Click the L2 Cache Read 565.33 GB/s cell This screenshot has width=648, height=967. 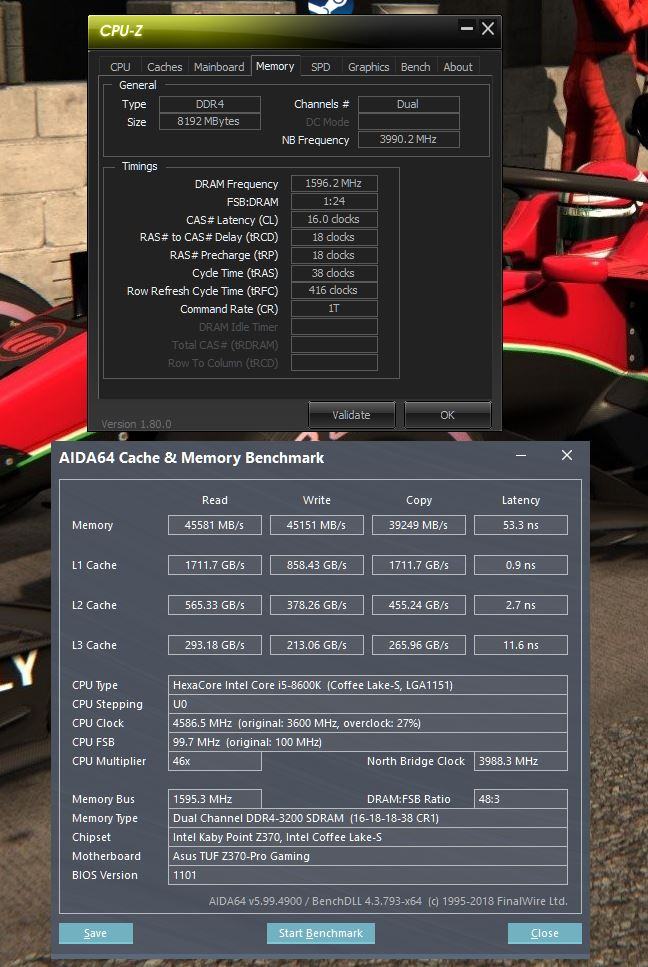pyautogui.click(x=215, y=605)
